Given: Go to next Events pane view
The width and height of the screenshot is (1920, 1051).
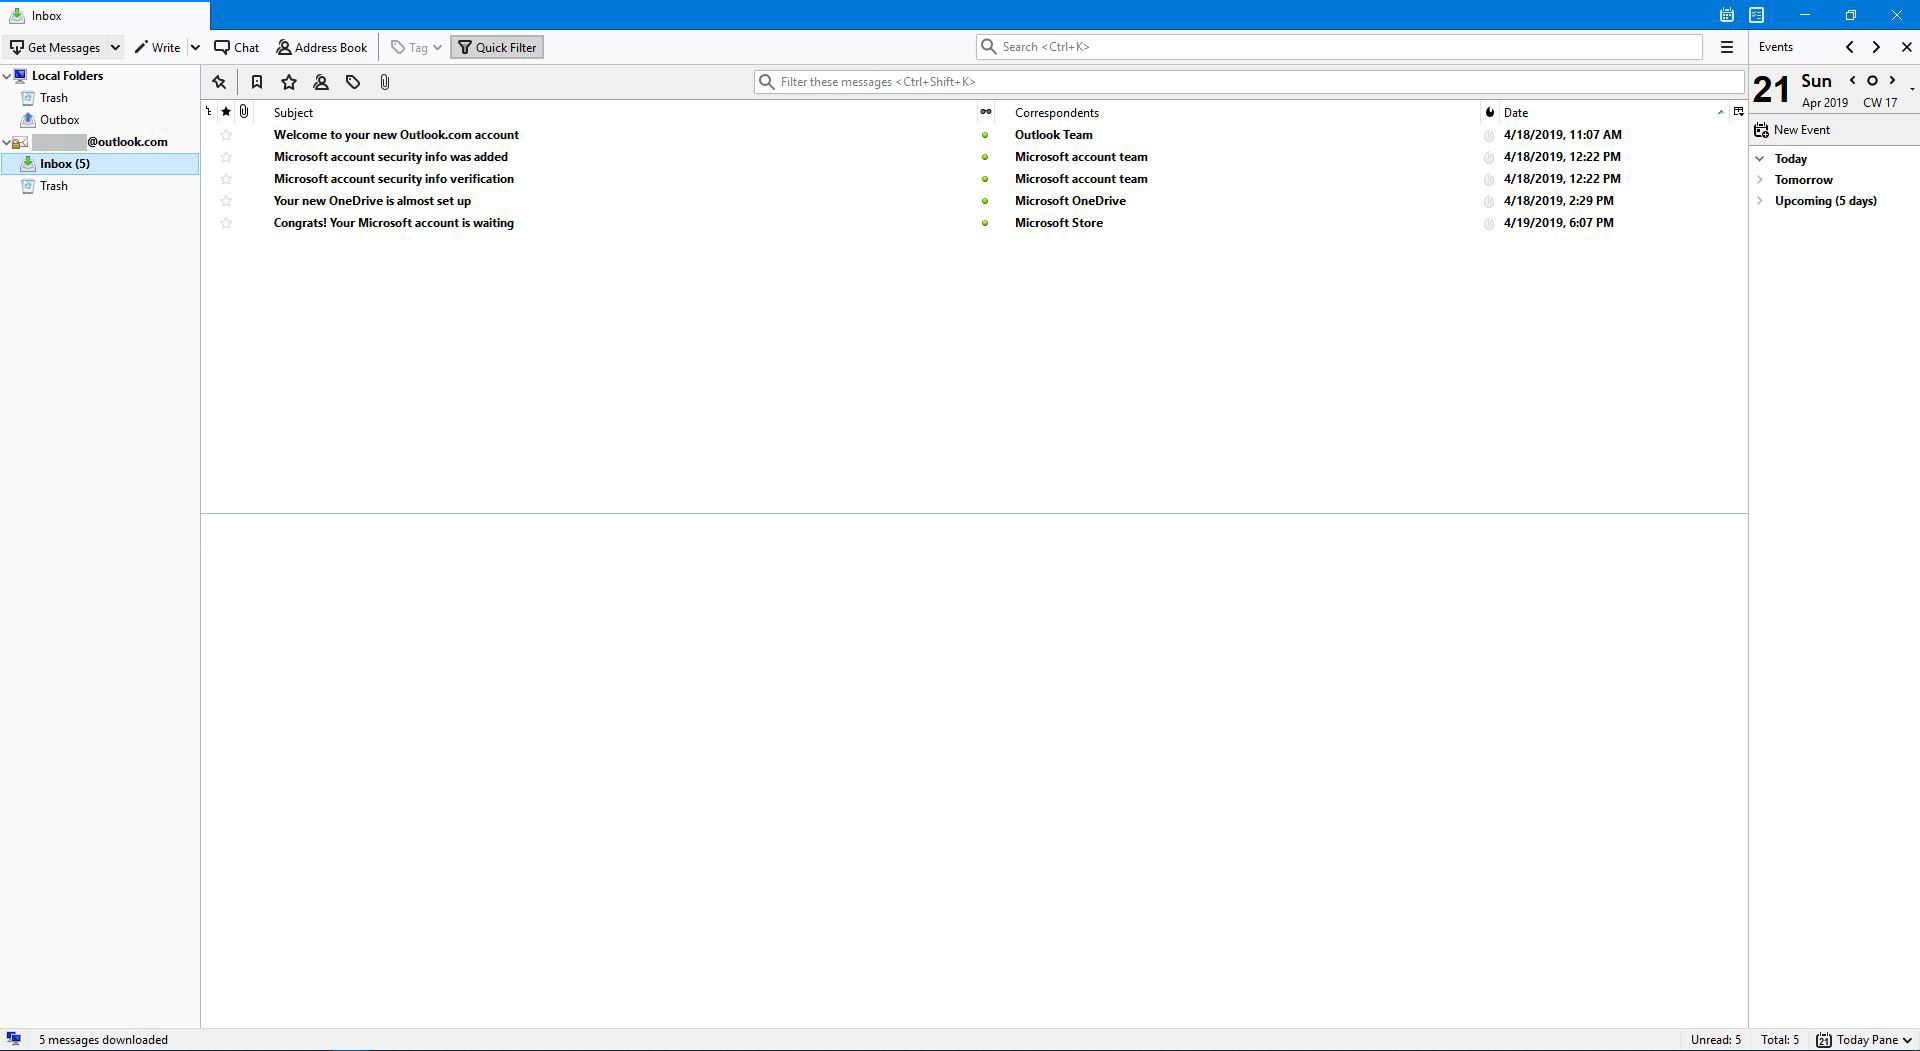Looking at the screenshot, I should click(1876, 47).
